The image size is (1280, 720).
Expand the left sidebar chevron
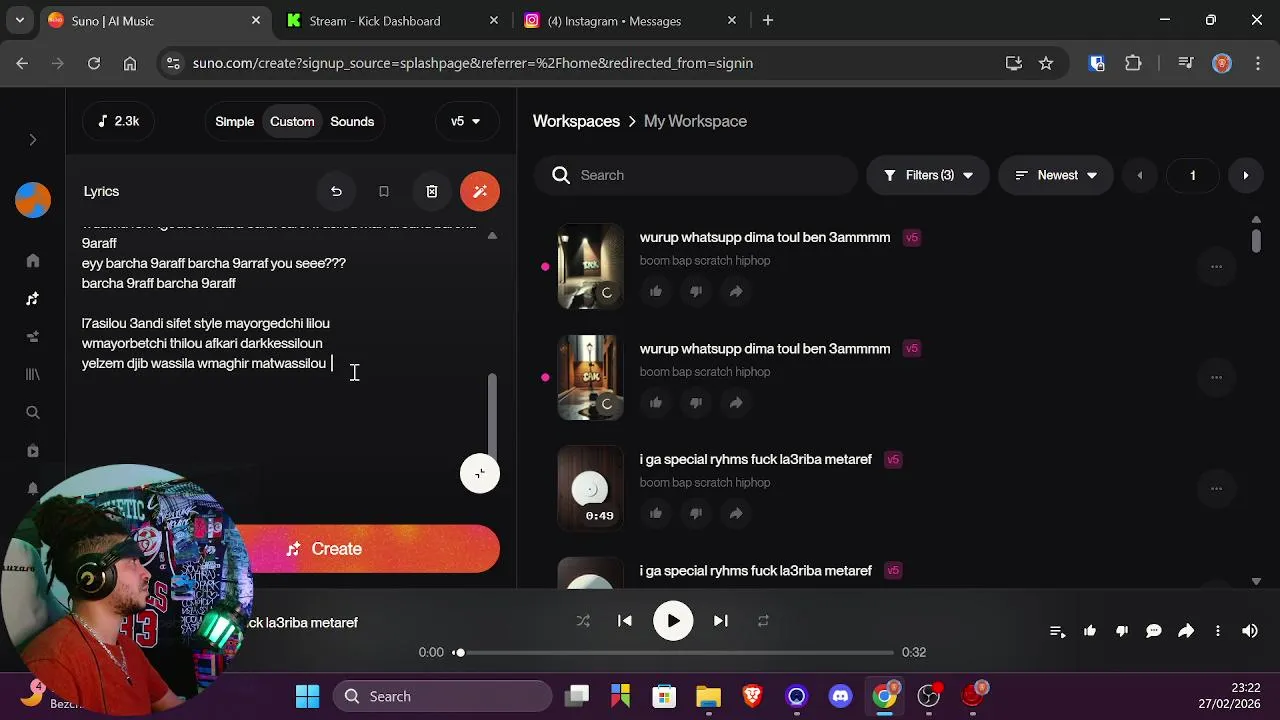[x=32, y=140]
